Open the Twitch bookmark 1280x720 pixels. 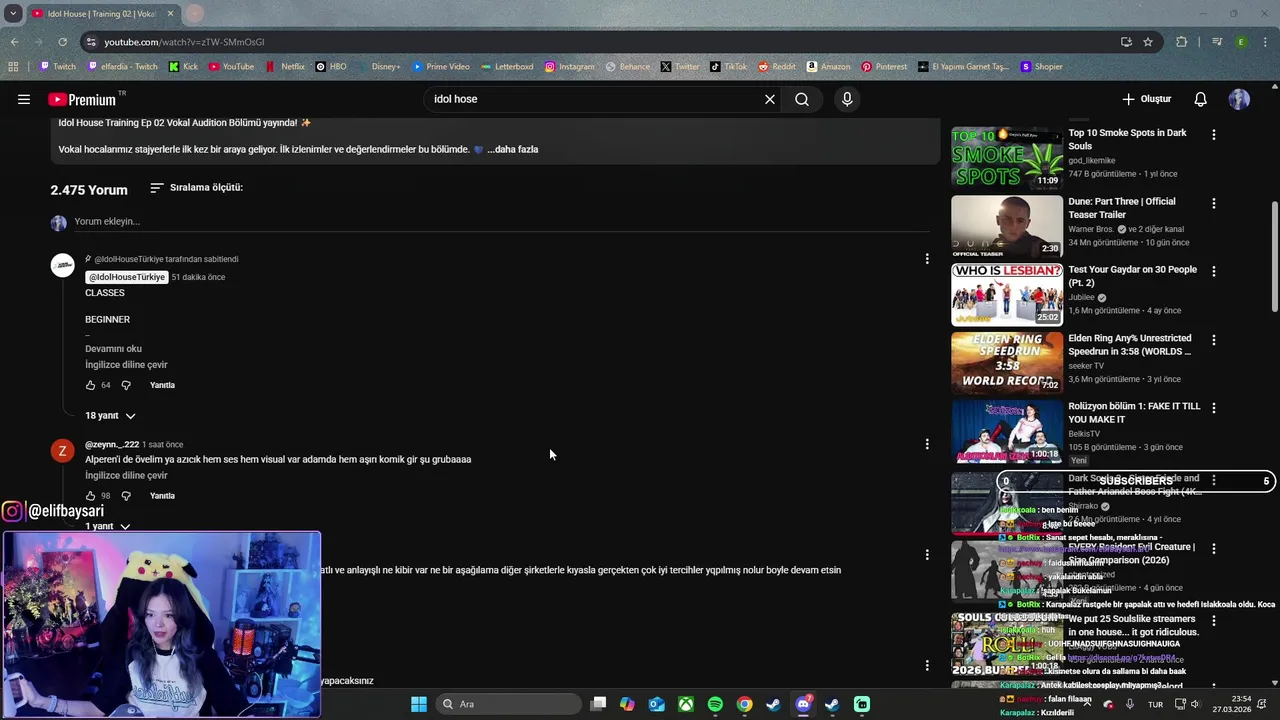(x=58, y=67)
